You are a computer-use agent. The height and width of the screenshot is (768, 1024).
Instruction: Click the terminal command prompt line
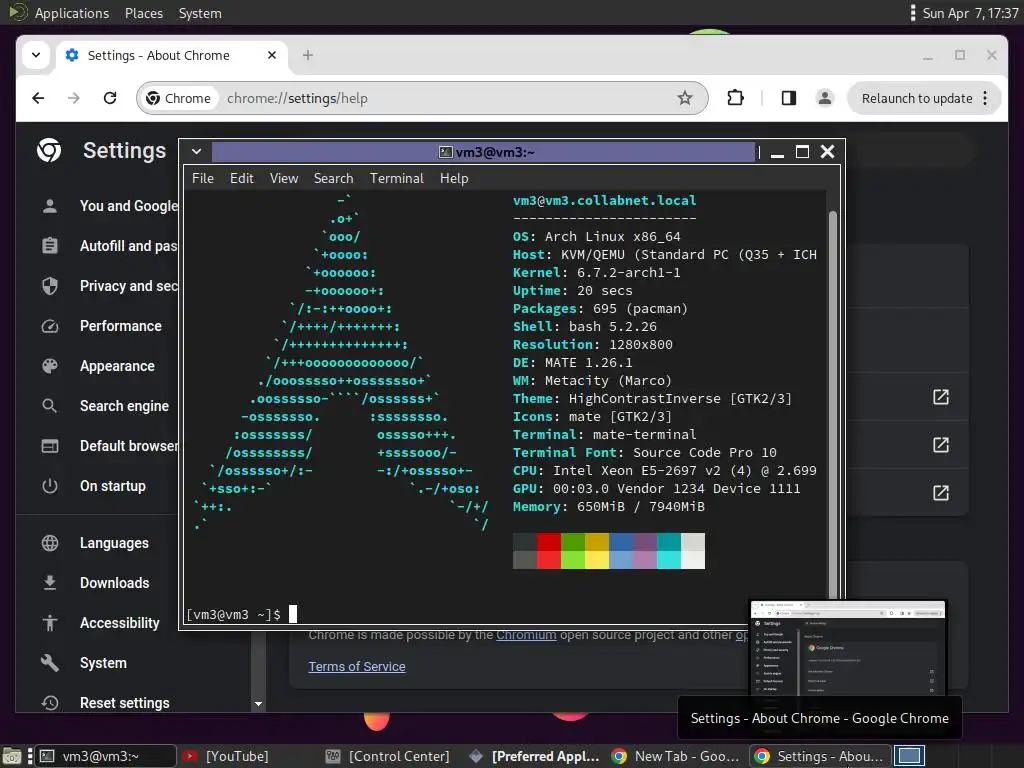242,614
